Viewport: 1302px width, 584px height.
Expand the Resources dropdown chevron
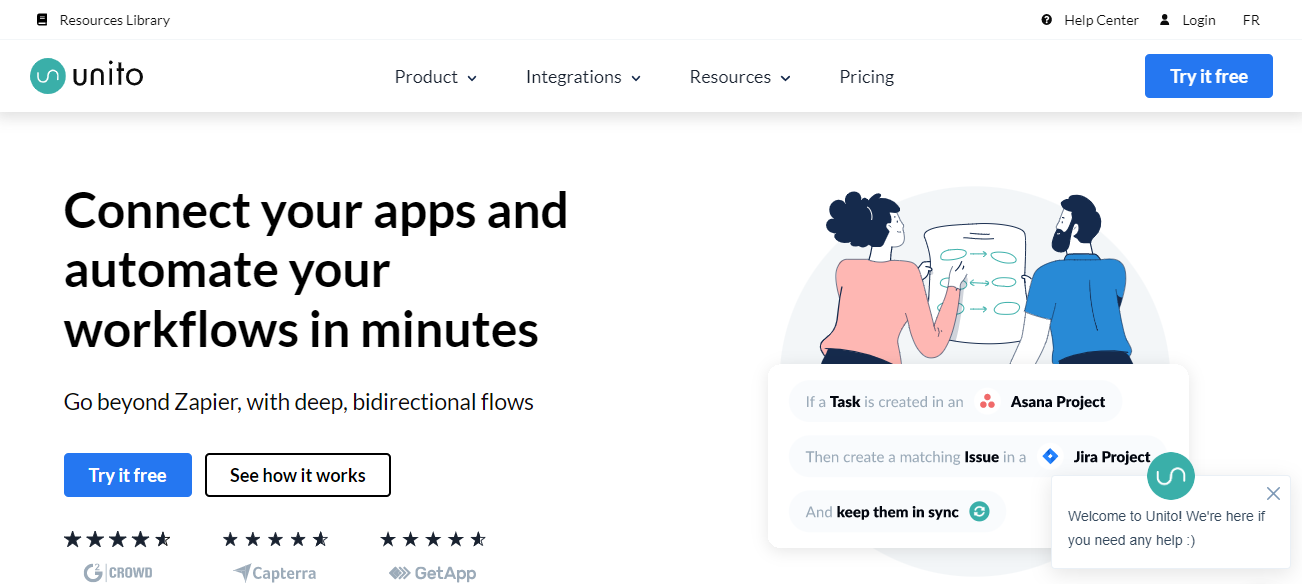(x=785, y=78)
